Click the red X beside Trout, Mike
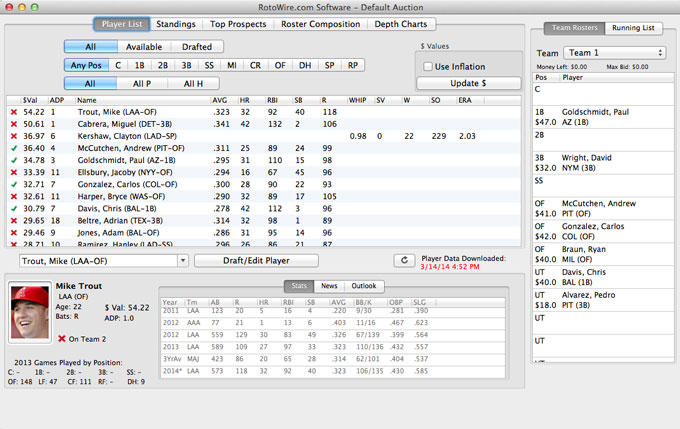The height and width of the screenshot is (429, 680). click(14, 112)
